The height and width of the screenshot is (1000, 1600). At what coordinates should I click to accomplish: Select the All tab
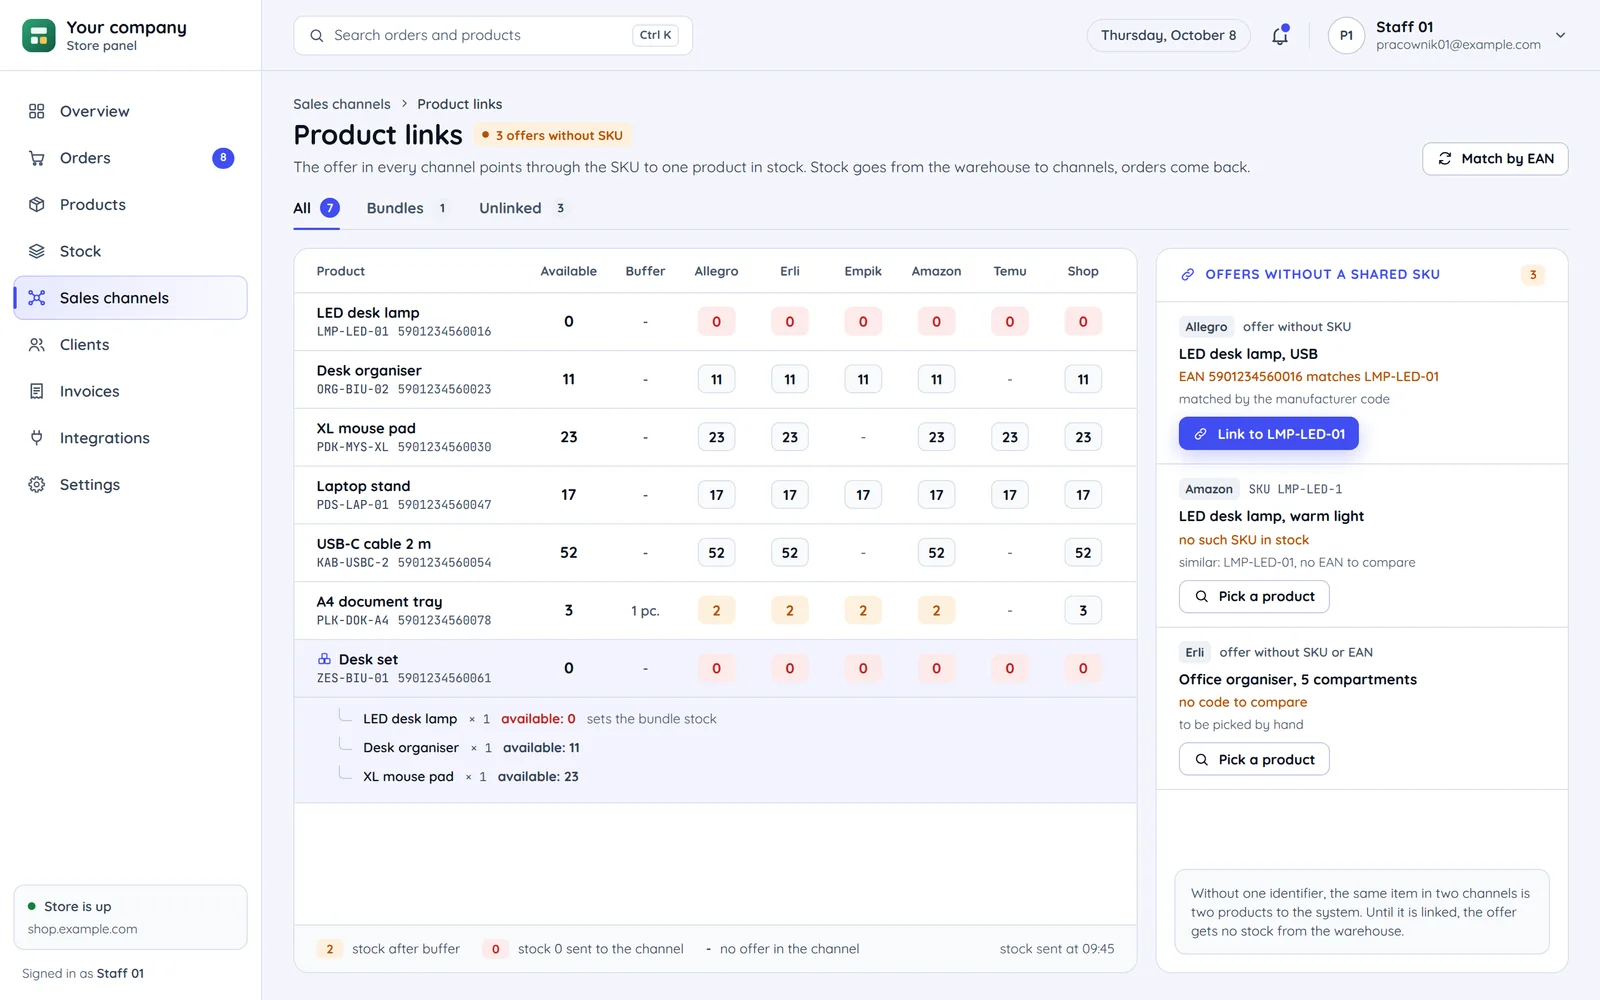click(x=316, y=208)
